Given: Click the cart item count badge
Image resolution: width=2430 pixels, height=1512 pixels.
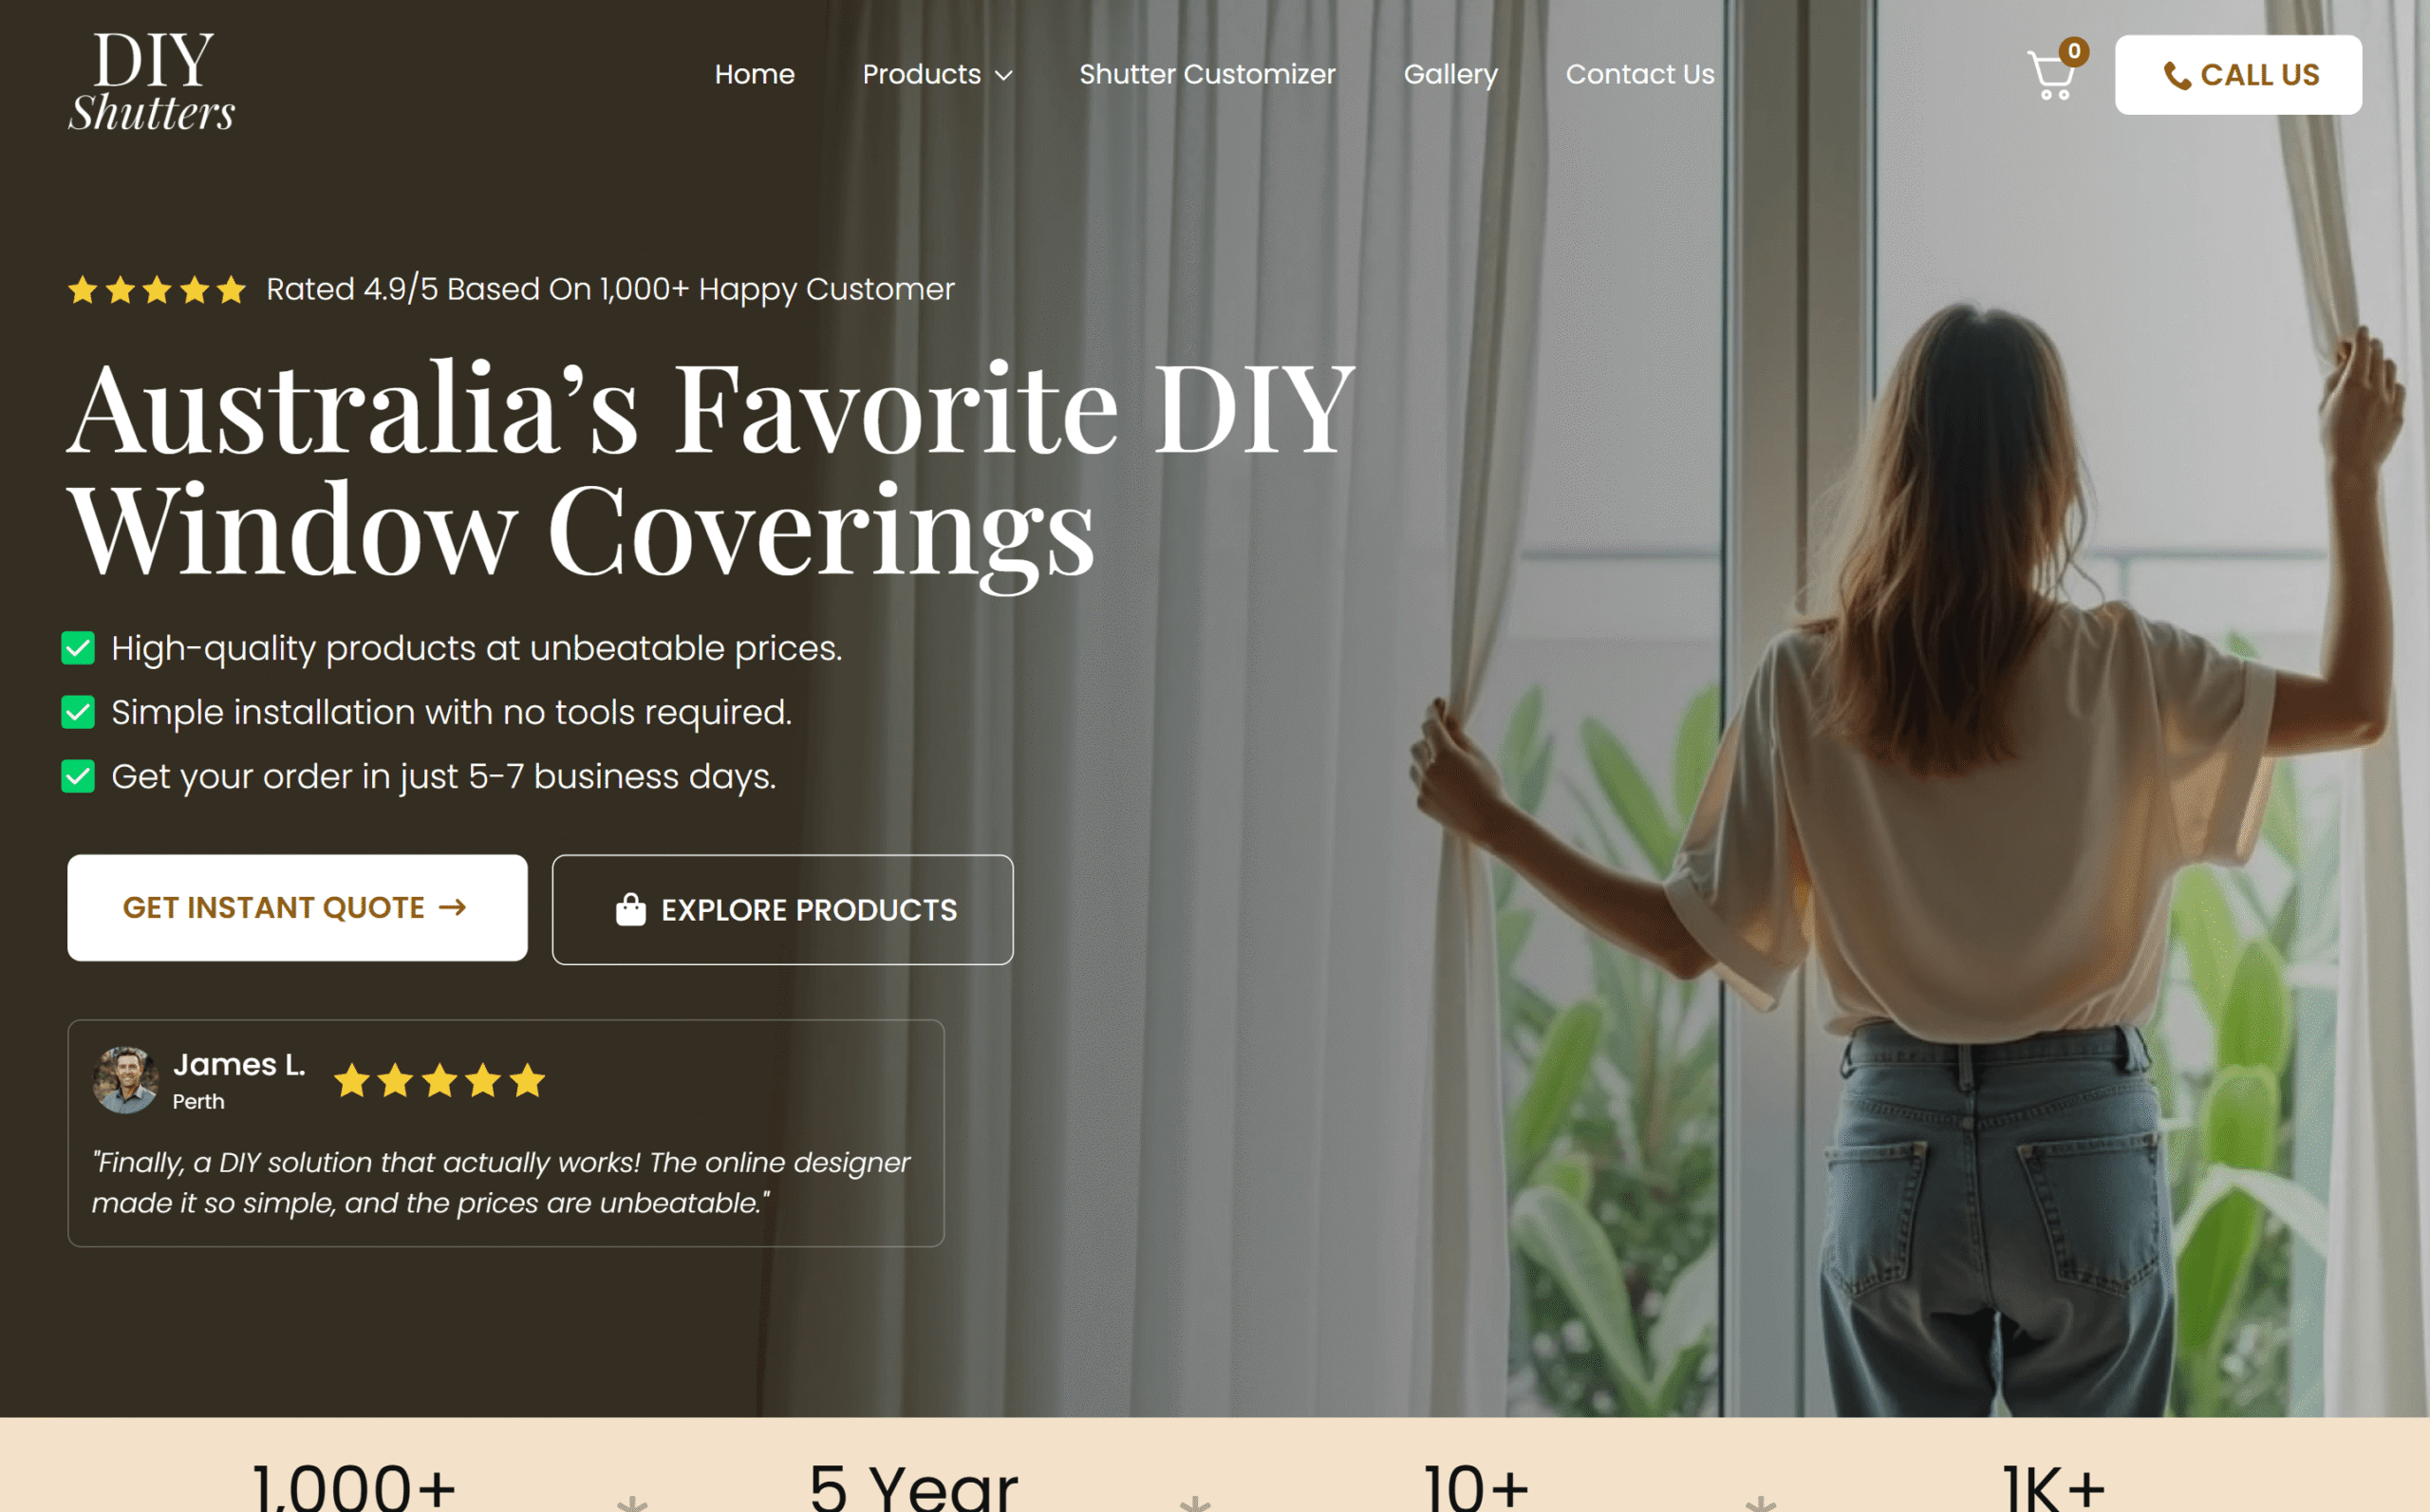Looking at the screenshot, I should (x=2074, y=51).
